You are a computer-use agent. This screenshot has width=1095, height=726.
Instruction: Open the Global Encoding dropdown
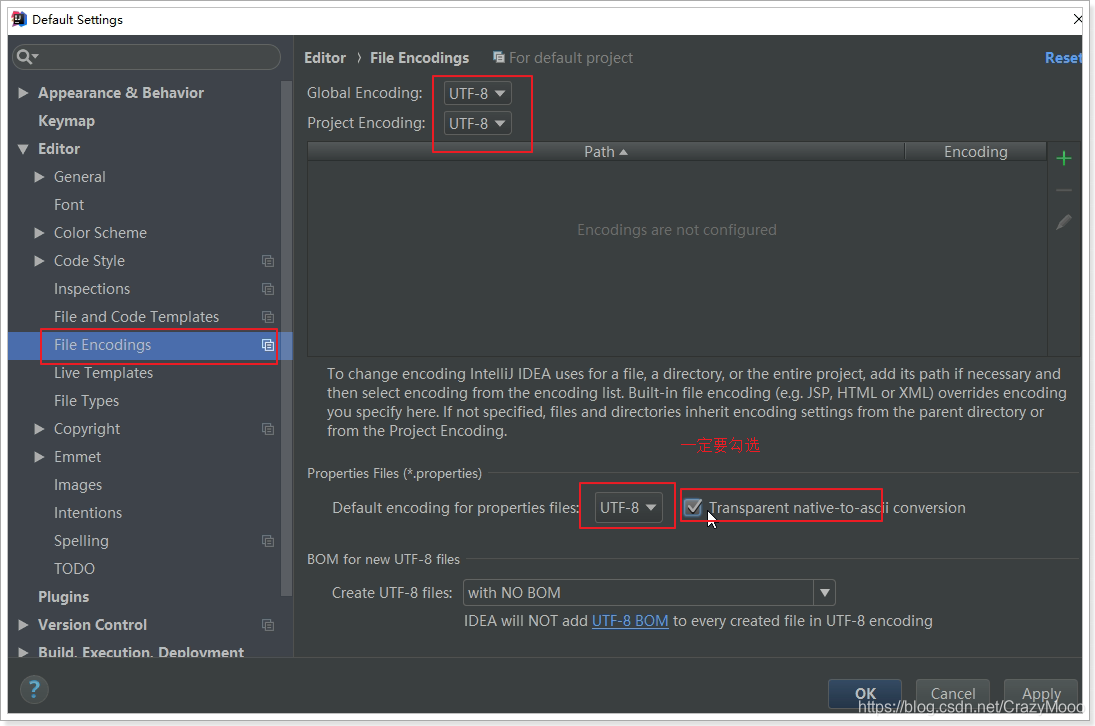[478, 94]
